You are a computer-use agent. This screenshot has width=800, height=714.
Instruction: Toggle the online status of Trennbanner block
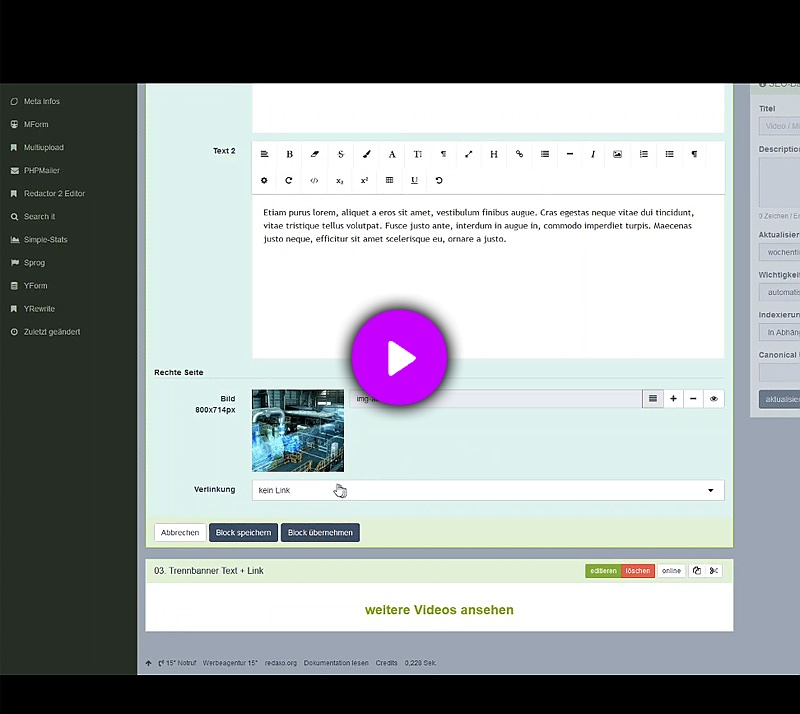click(x=671, y=571)
